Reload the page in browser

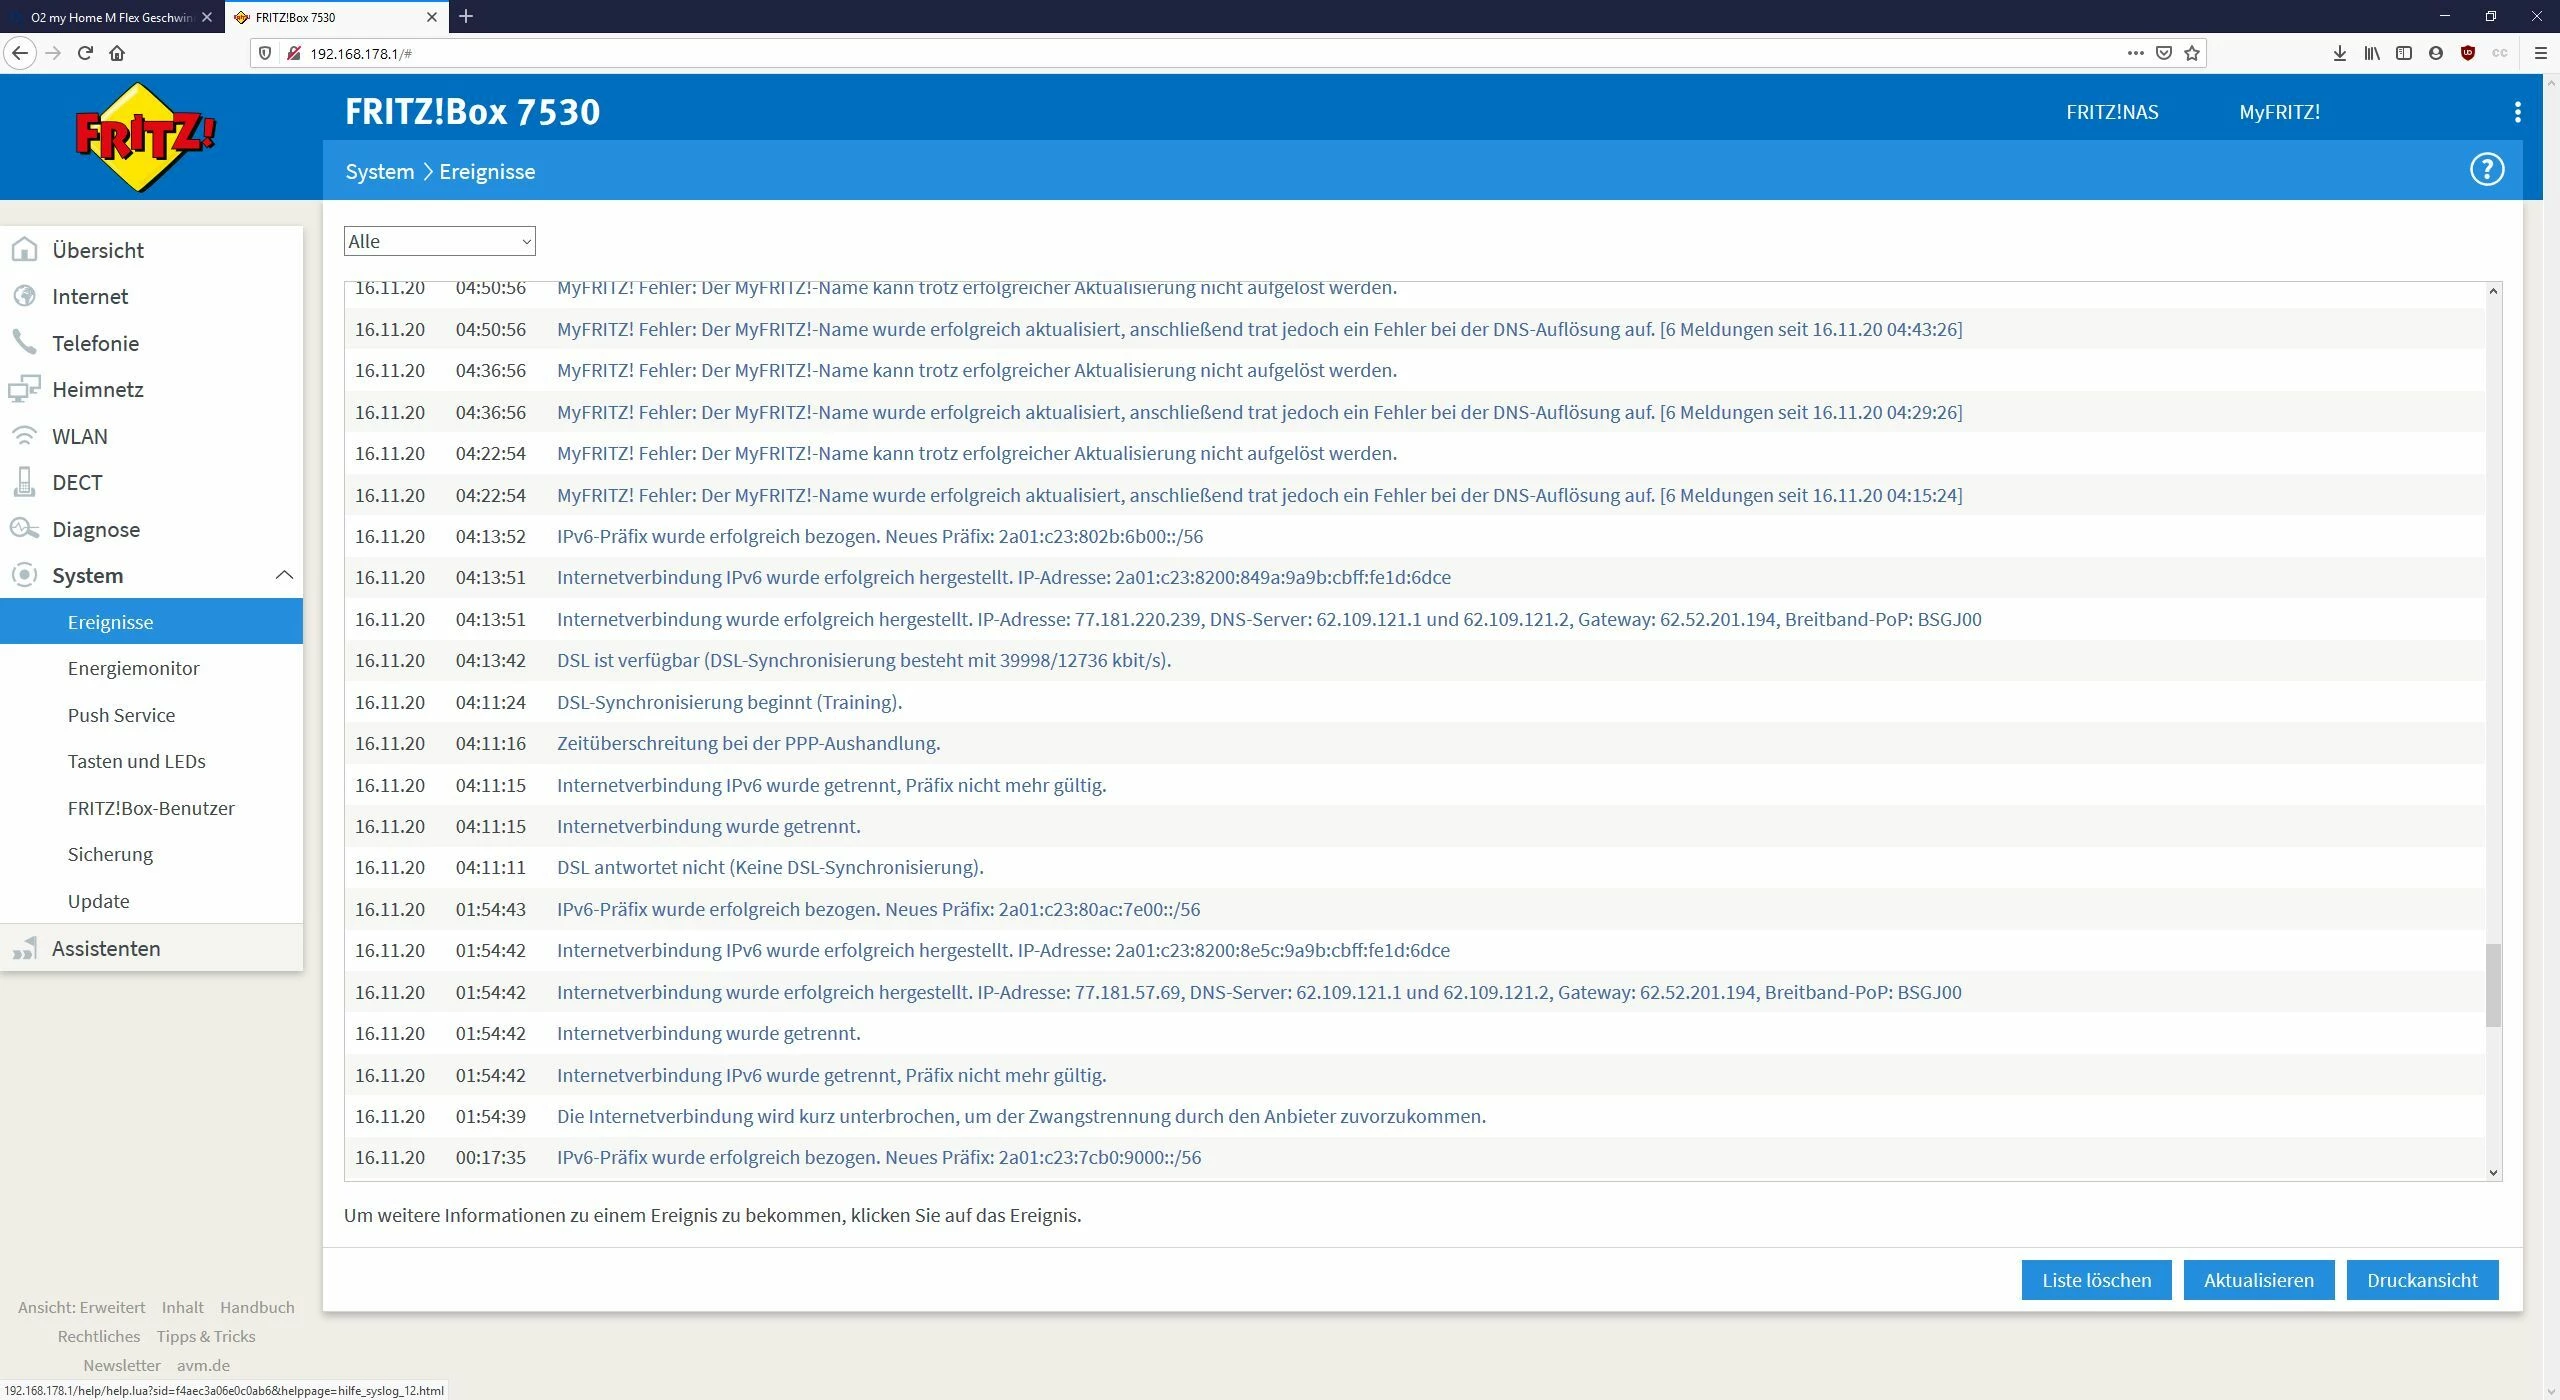coord(85,53)
